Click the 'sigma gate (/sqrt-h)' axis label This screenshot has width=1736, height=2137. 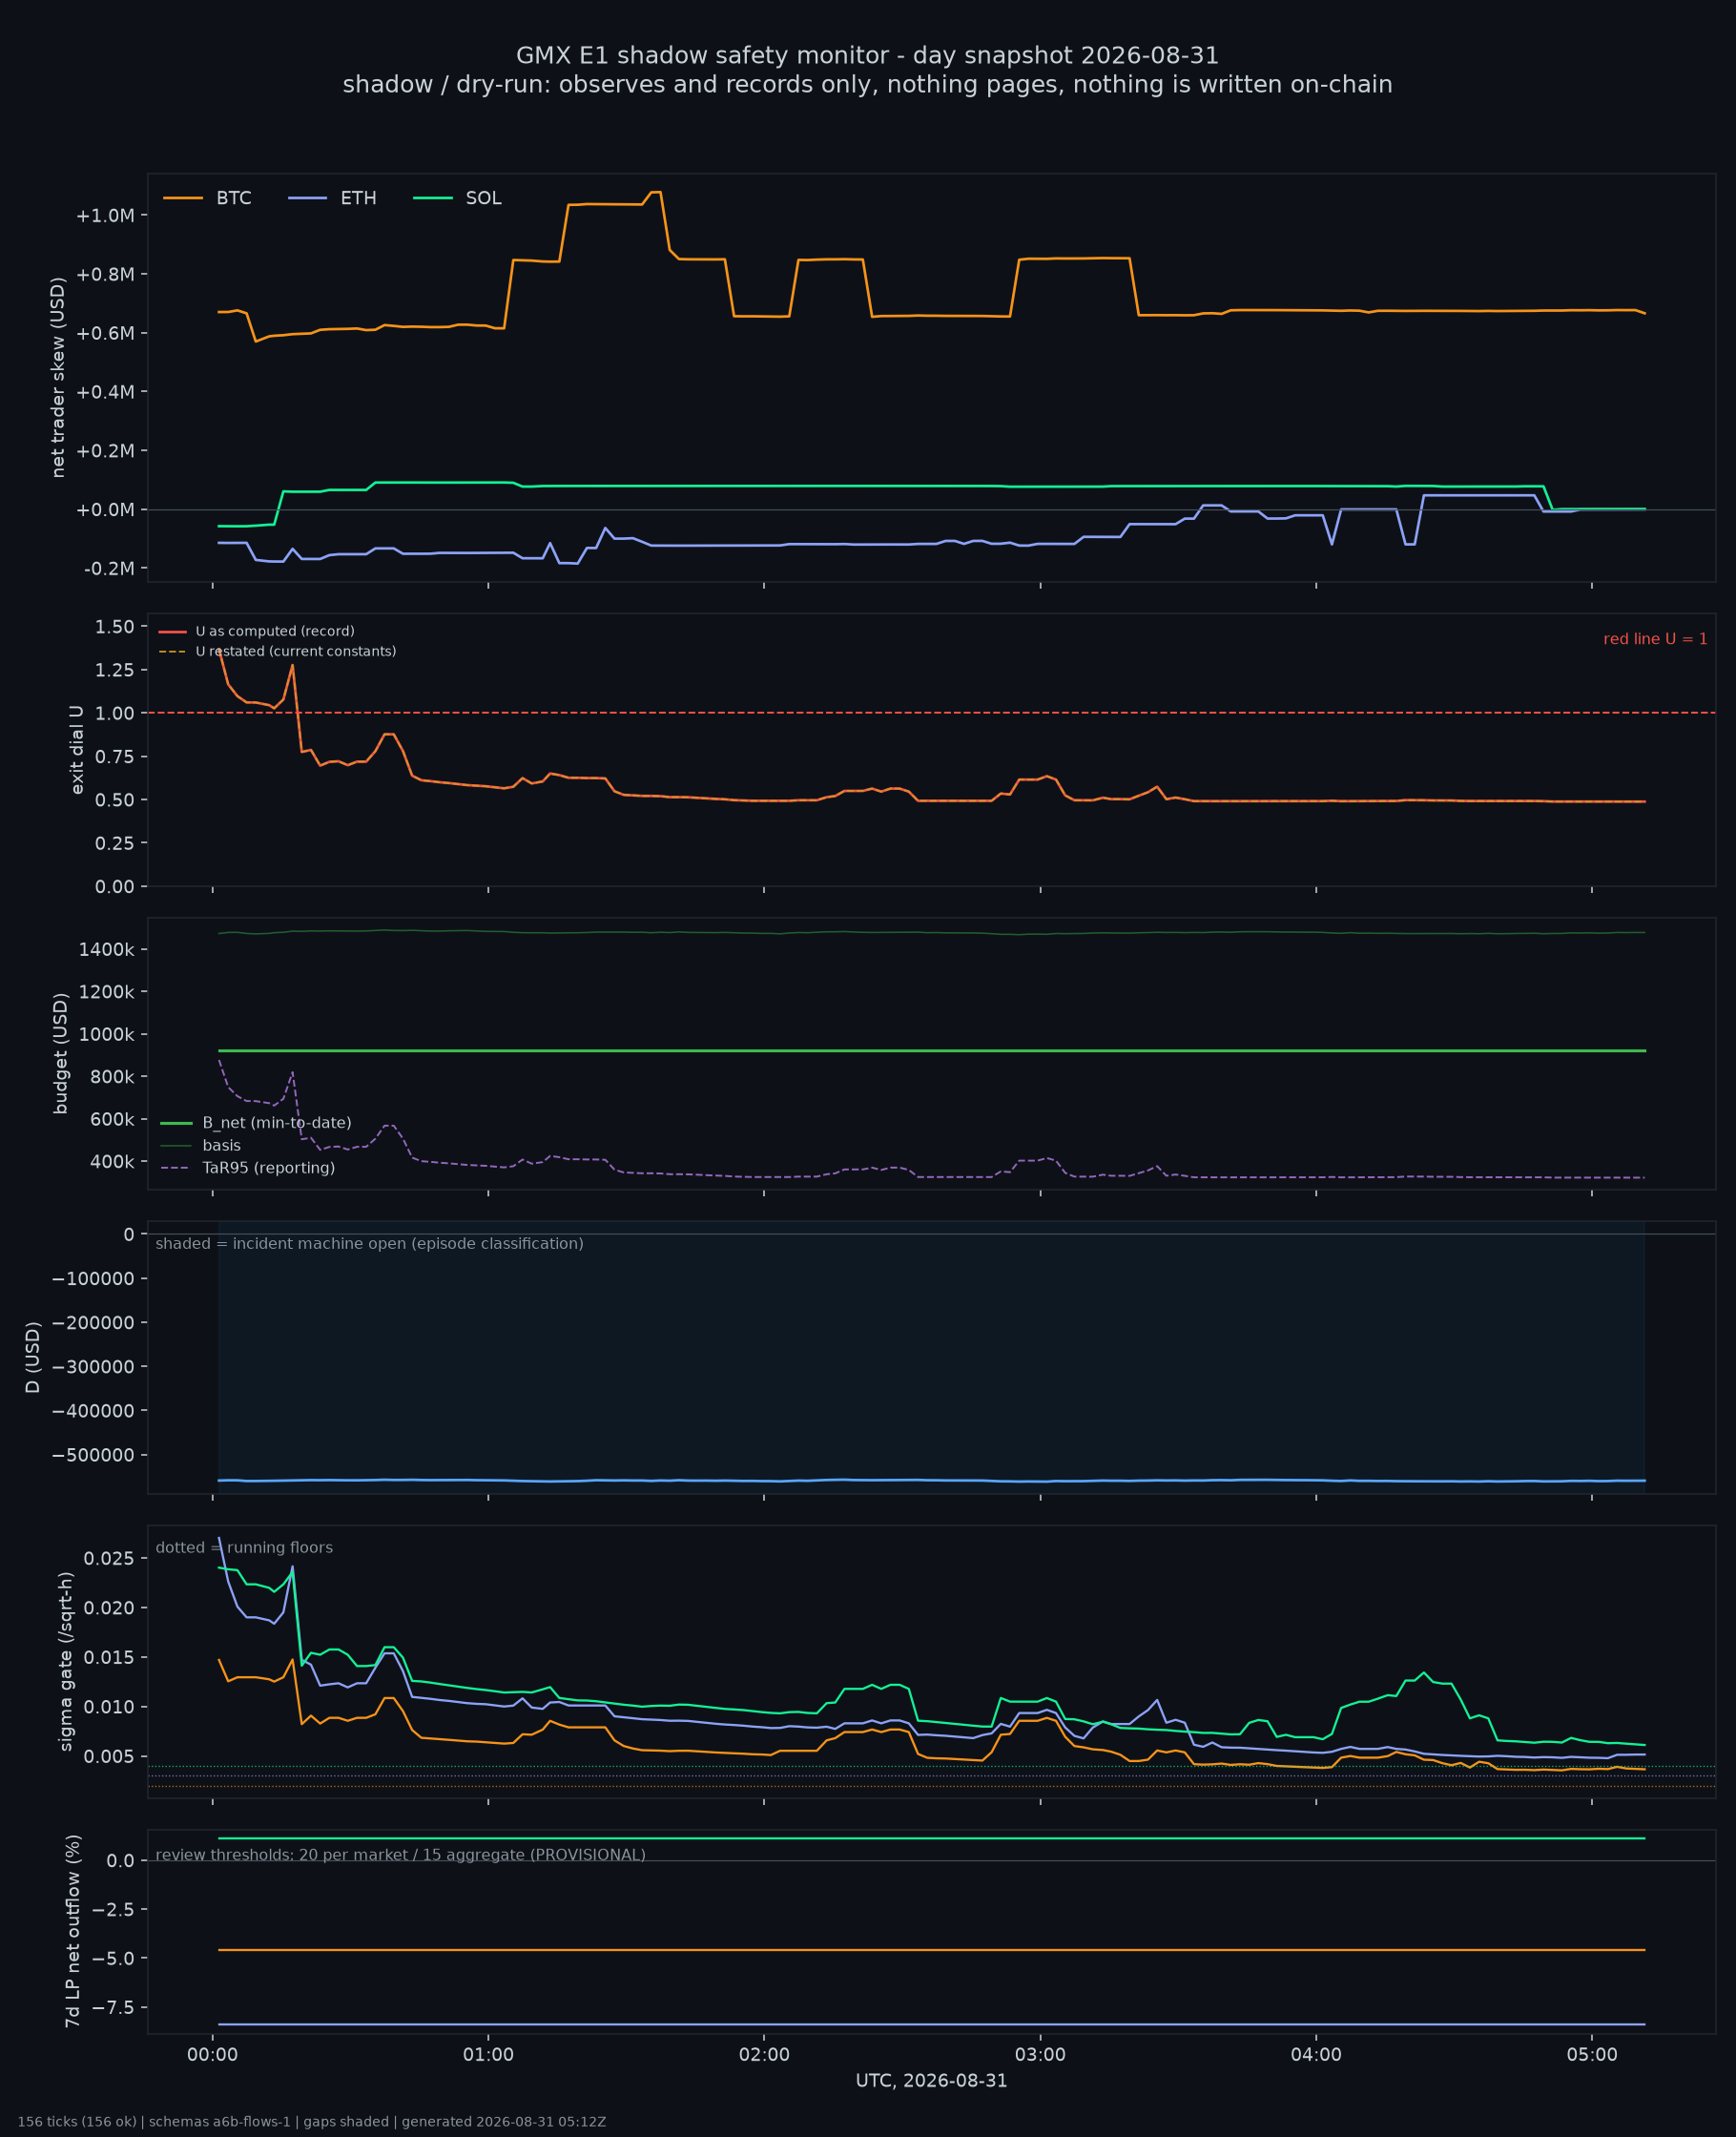(x=66, y=1662)
